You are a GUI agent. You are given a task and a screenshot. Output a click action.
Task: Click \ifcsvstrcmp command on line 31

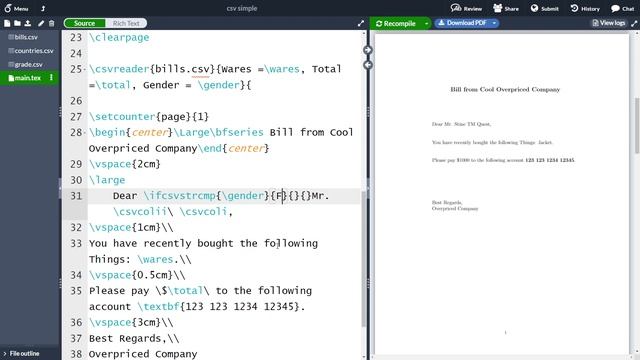click(180, 196)
